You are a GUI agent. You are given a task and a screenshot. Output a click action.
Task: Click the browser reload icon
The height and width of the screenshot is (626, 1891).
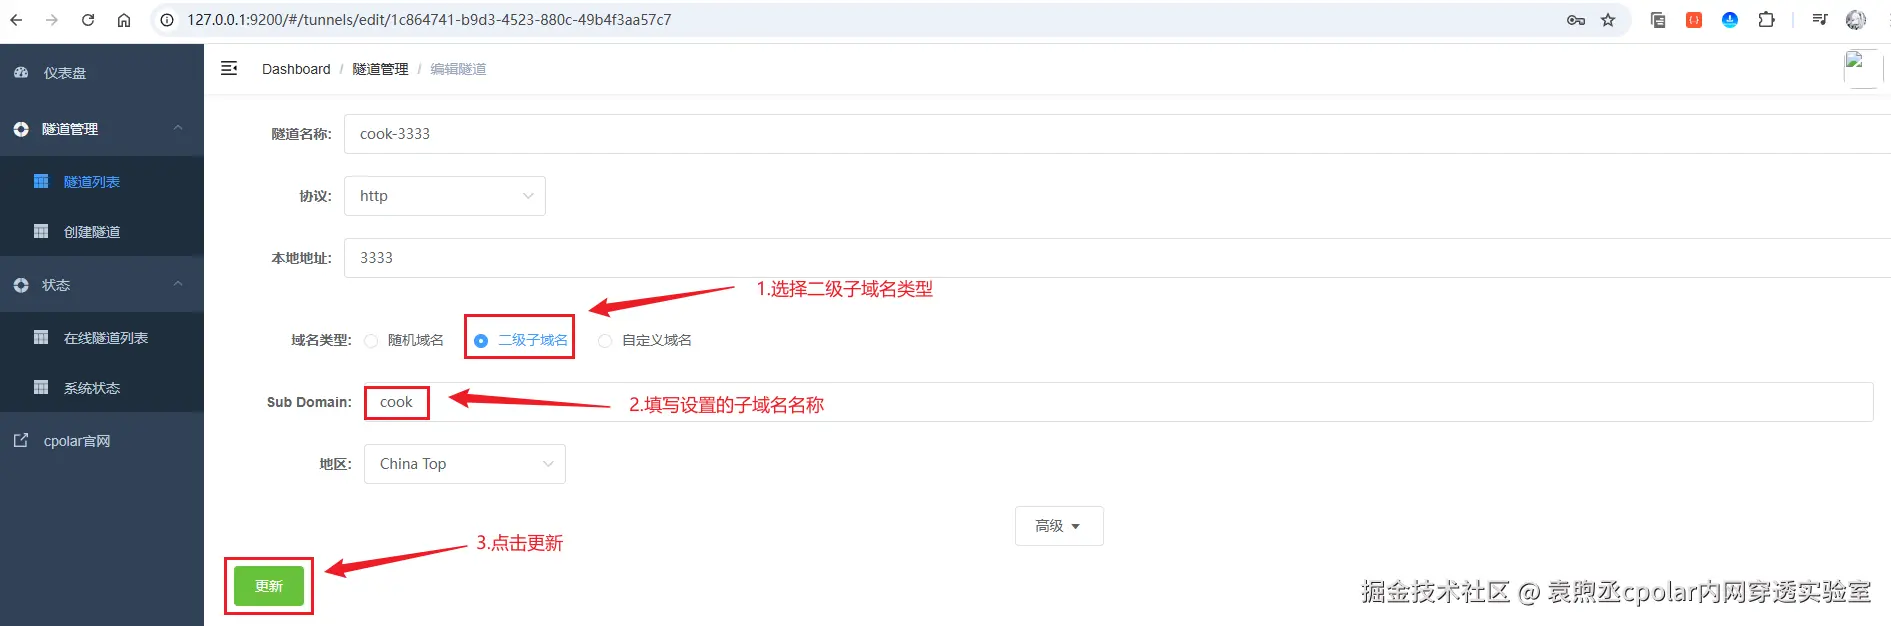[x=88, y=20]
